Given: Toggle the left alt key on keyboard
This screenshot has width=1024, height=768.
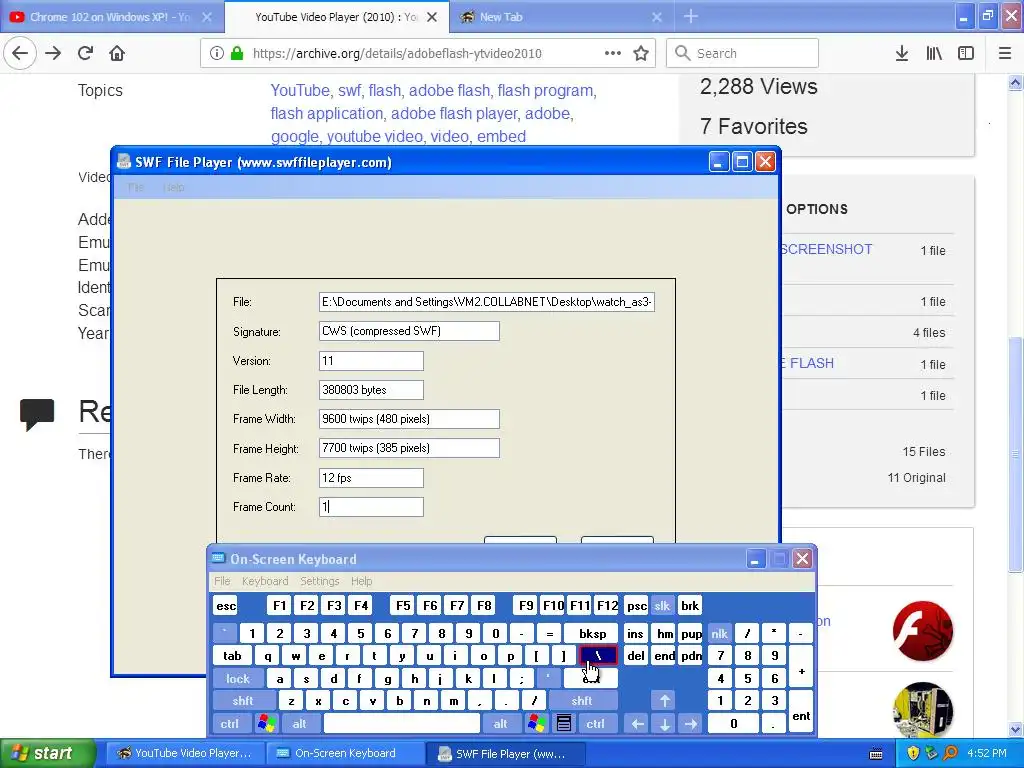Looking at the screenshot, I should [300, 724].
